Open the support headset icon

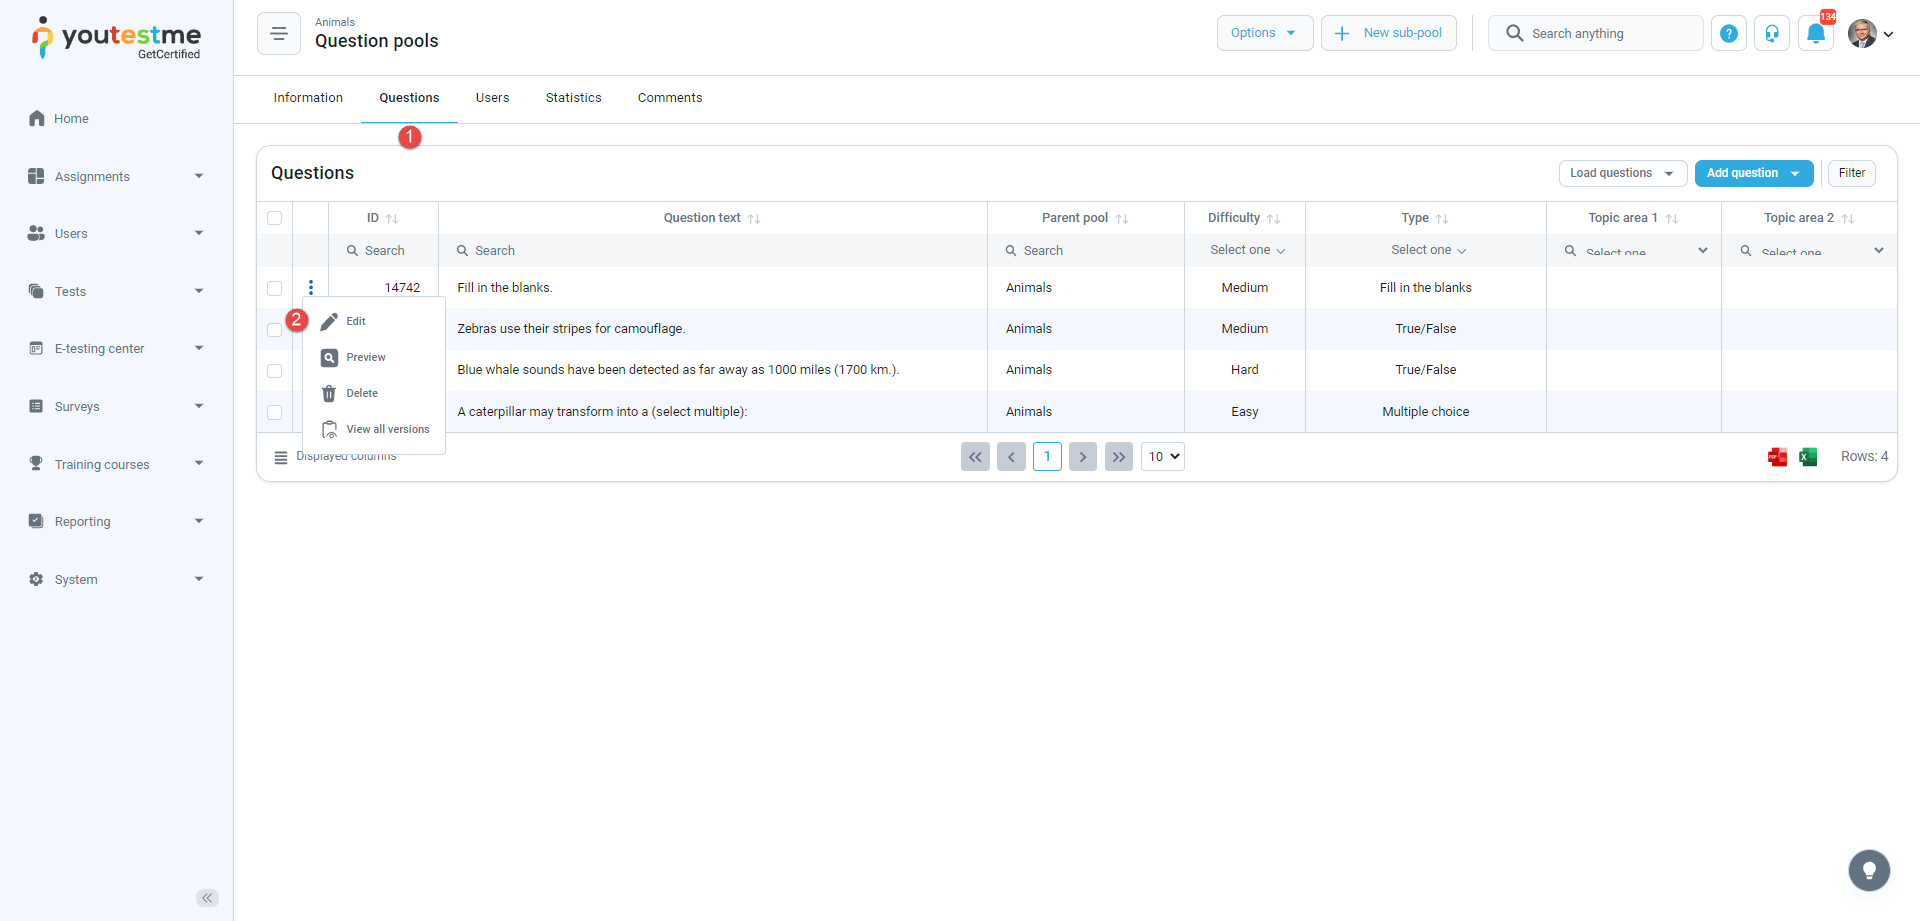pos(1772,33)
